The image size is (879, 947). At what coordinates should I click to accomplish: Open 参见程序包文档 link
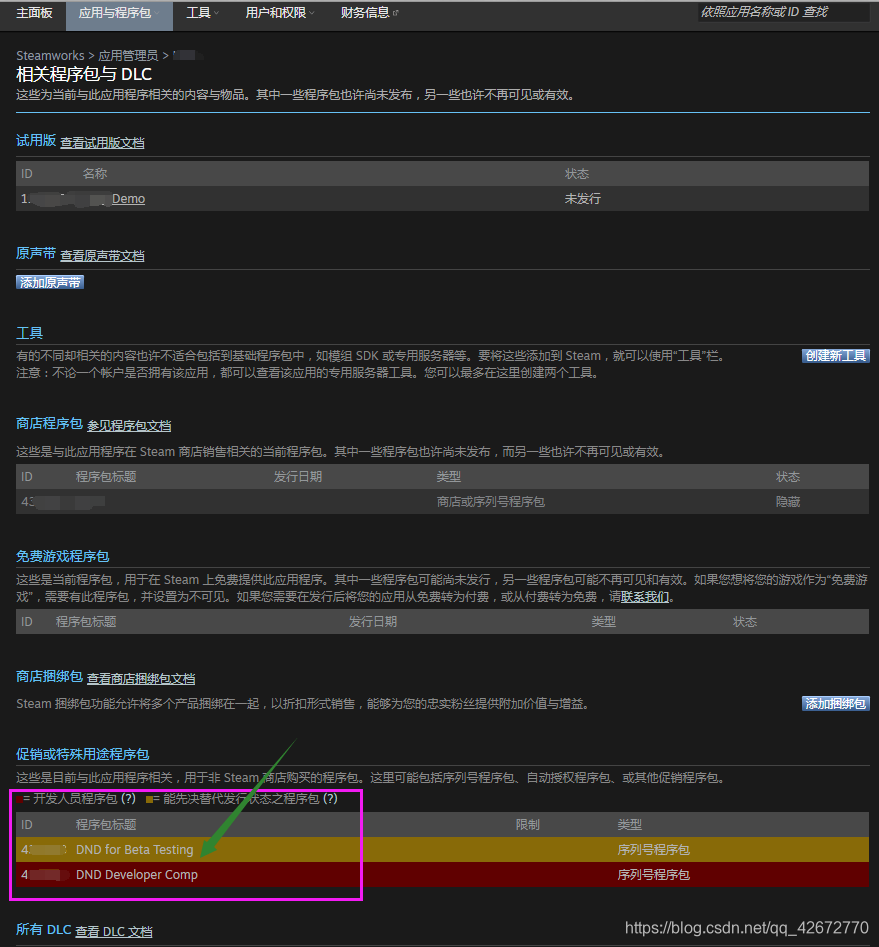point(129,426)
